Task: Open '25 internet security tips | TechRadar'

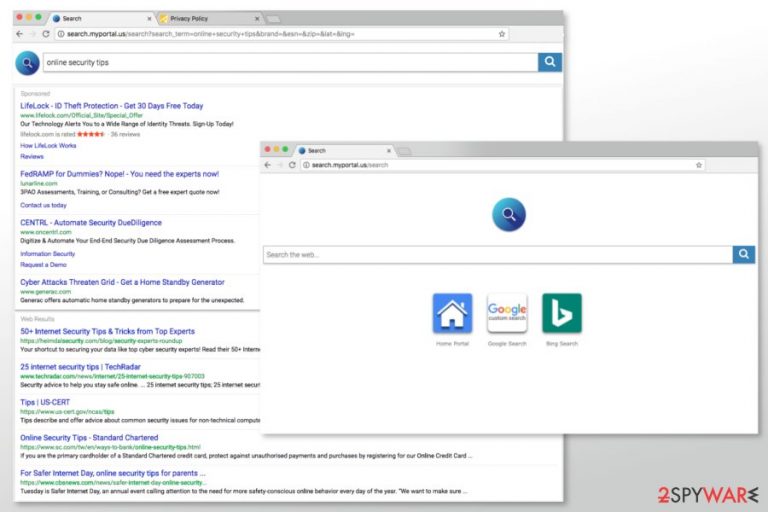Action: tap(80, 366)
